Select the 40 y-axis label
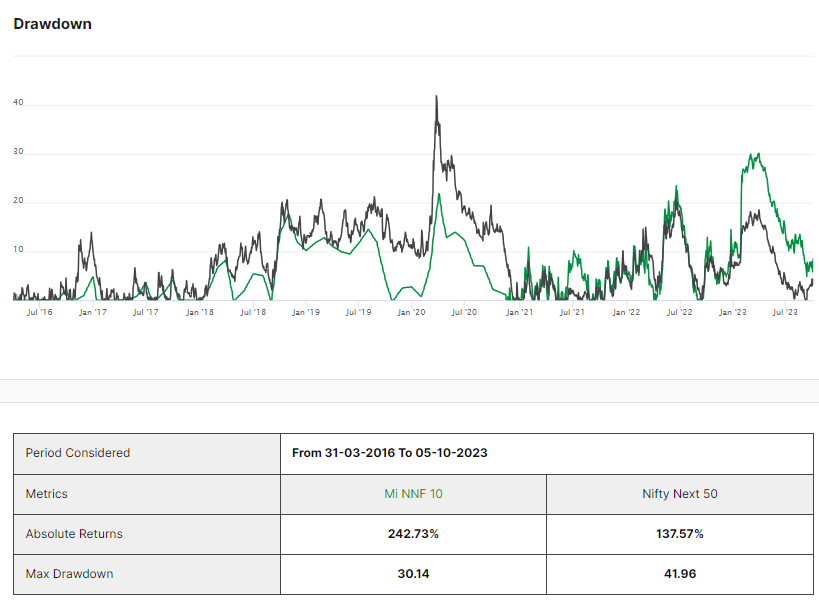The image size is (819, 601). pyautogui.click(x=18, y=102)
